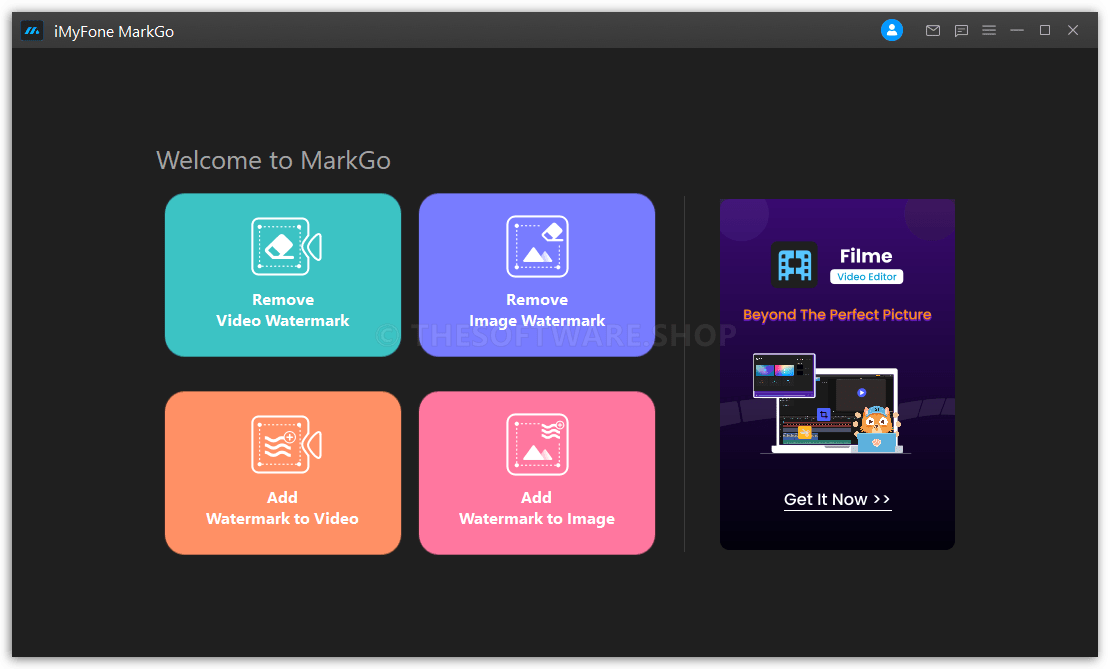
Task: Click the Welcome to MarkGo heading
Action: click(x=273, y=161)
